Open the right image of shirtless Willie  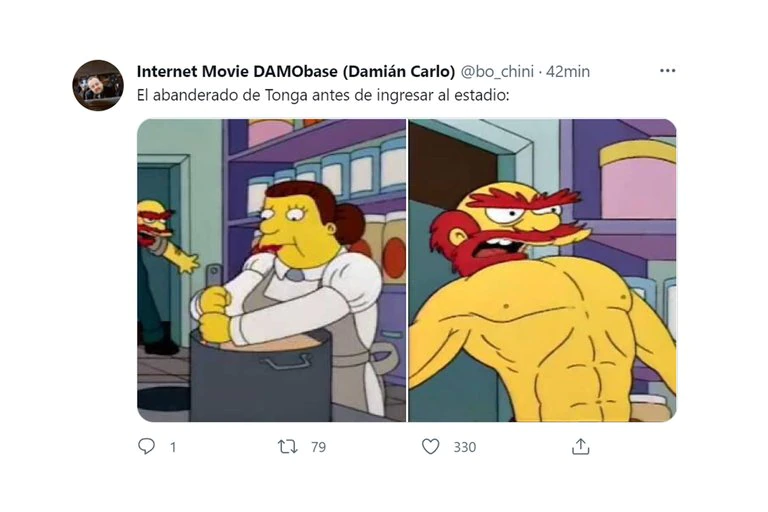point(543,270)
